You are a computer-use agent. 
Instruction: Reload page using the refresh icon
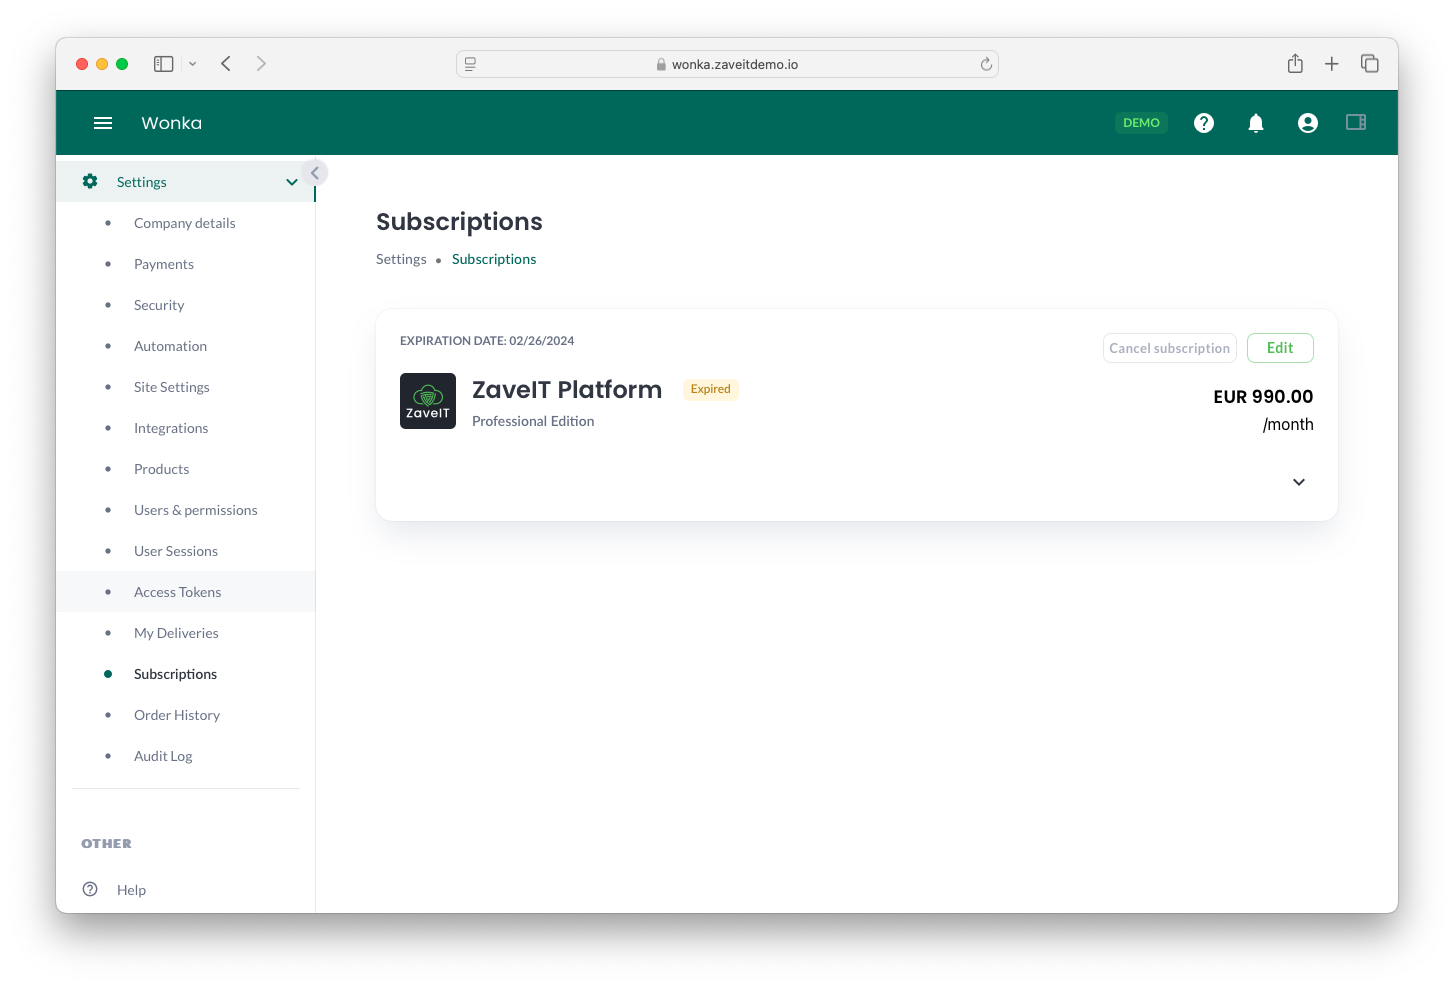coord(986,64)
